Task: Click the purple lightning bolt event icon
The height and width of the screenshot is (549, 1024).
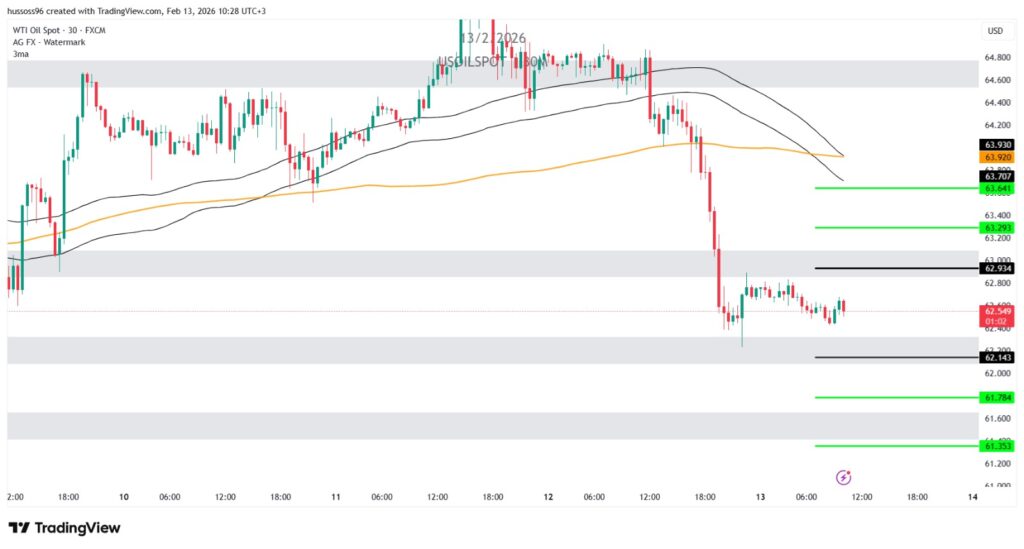Action: 843,477
